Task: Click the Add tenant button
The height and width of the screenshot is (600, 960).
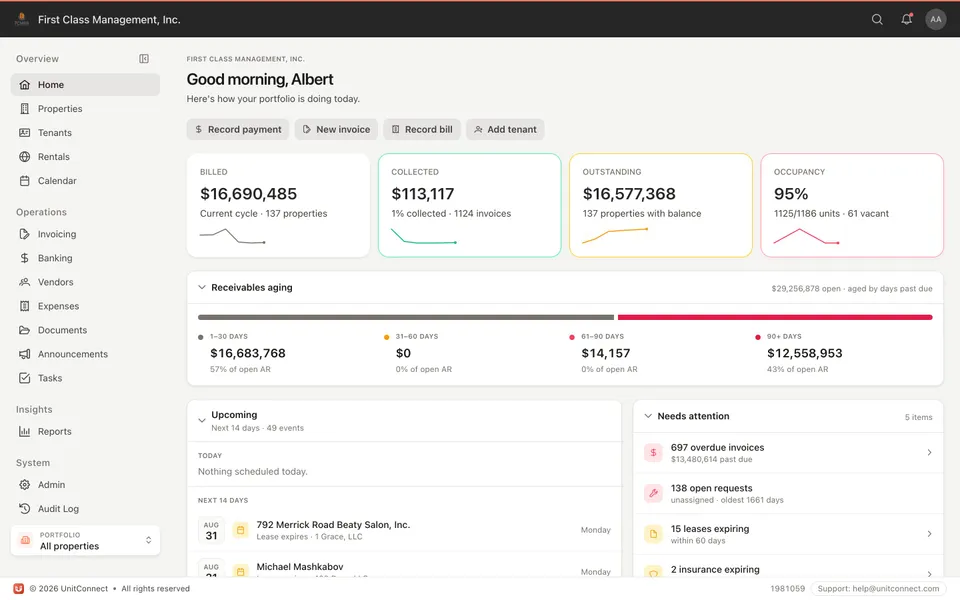Action: 505,129
